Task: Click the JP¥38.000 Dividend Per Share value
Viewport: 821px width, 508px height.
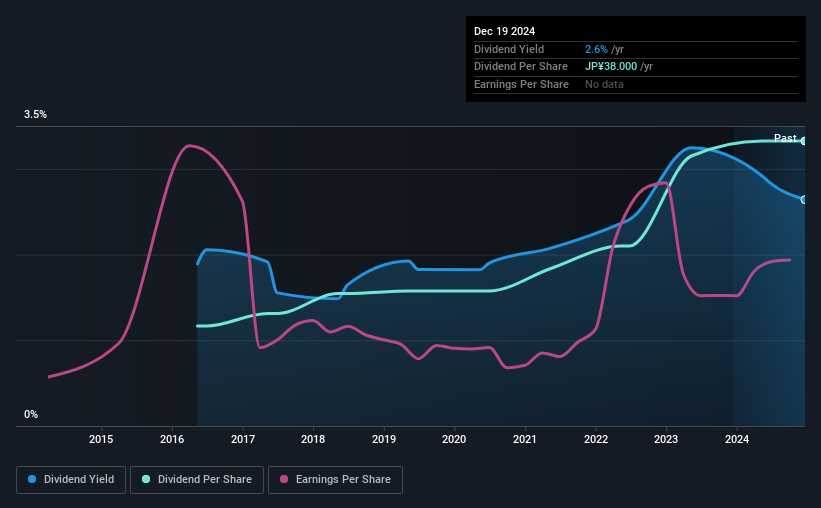Action: [611, 67]
